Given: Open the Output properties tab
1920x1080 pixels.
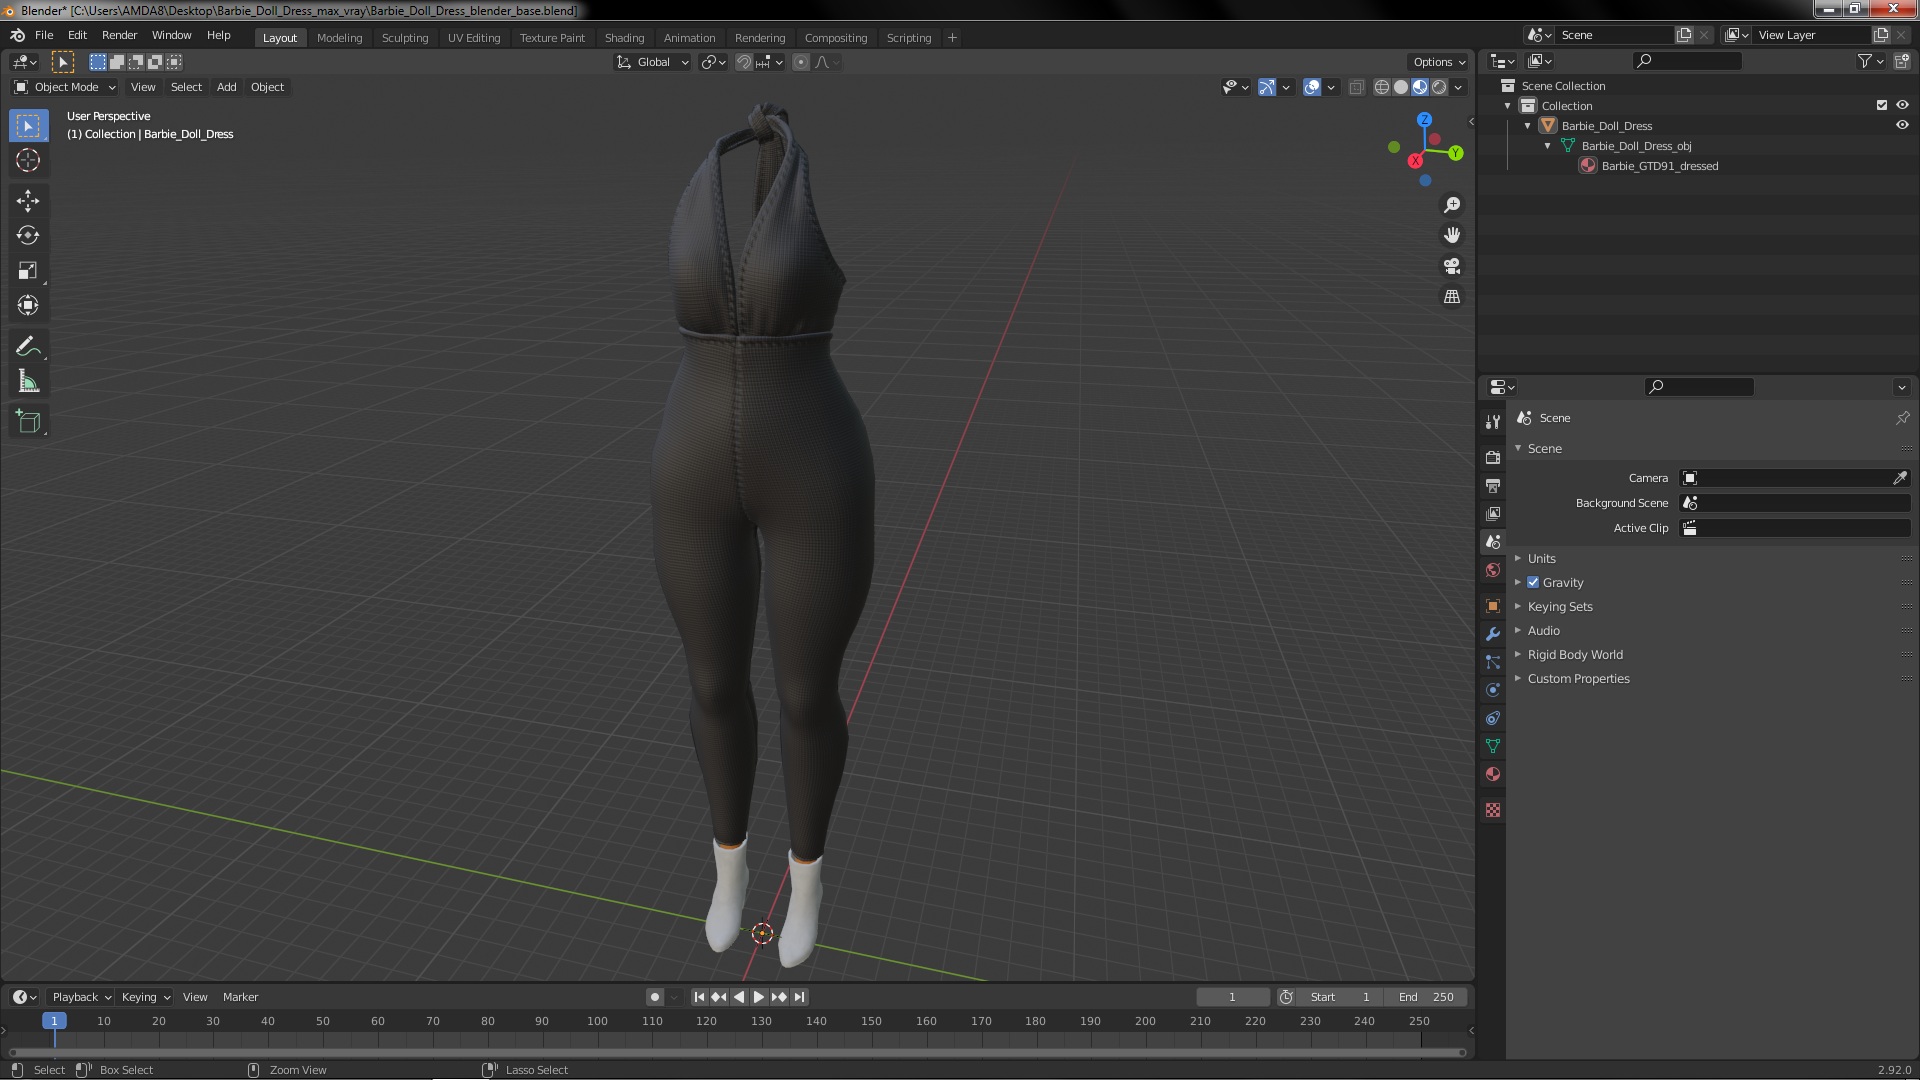Looking at the screenshot, I should tap(1493, 485).
